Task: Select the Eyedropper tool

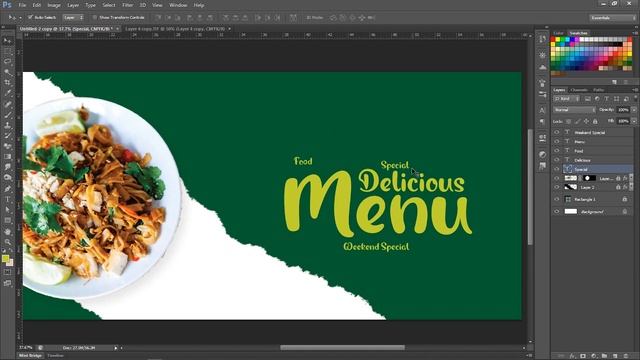Action: (7, 93)
